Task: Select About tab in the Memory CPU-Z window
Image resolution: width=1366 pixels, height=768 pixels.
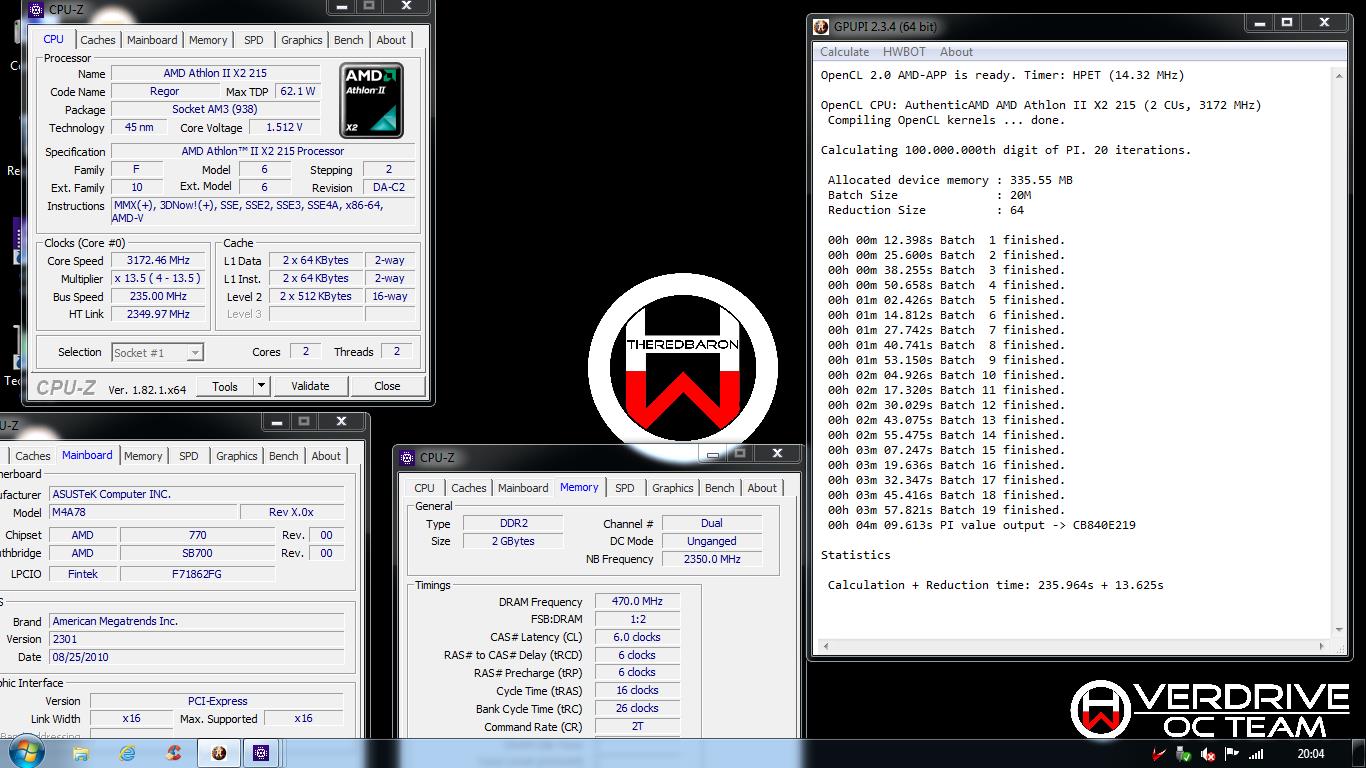Action: (x=762, y=488)
